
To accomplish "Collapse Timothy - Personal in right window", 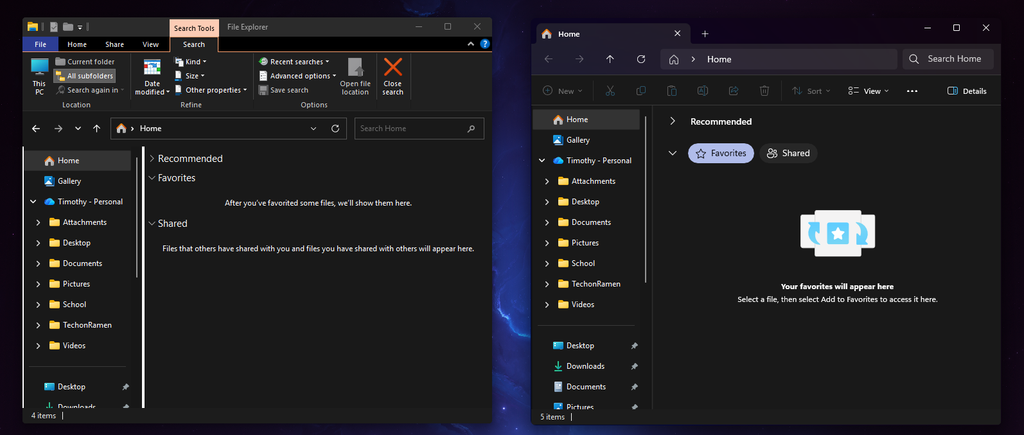I will coord(541,161).
